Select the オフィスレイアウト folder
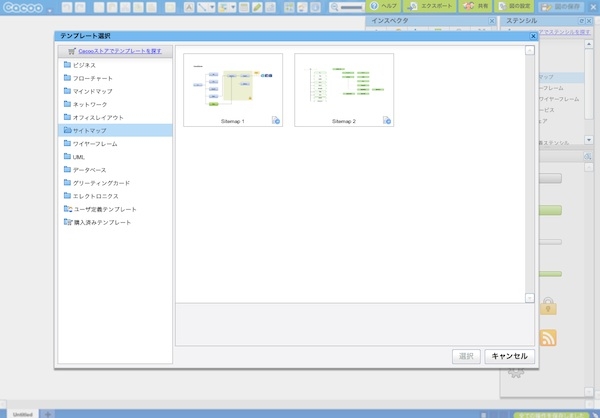600x418 pixels. (x=115, y=117)
